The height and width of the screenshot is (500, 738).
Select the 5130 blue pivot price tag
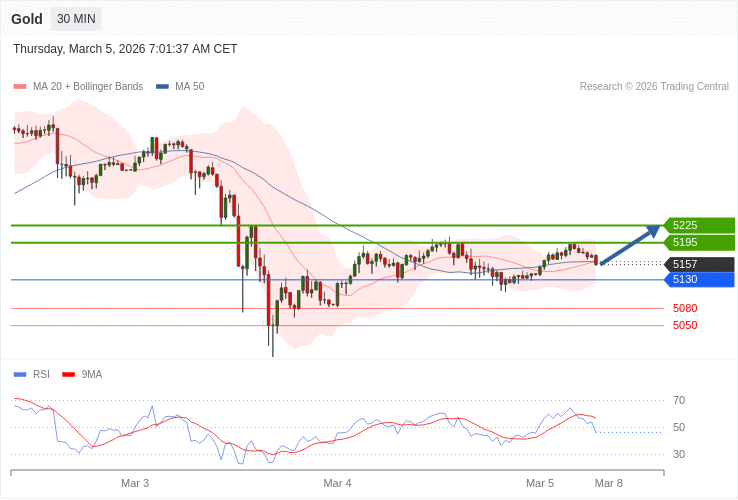click(x=699, y=280)
